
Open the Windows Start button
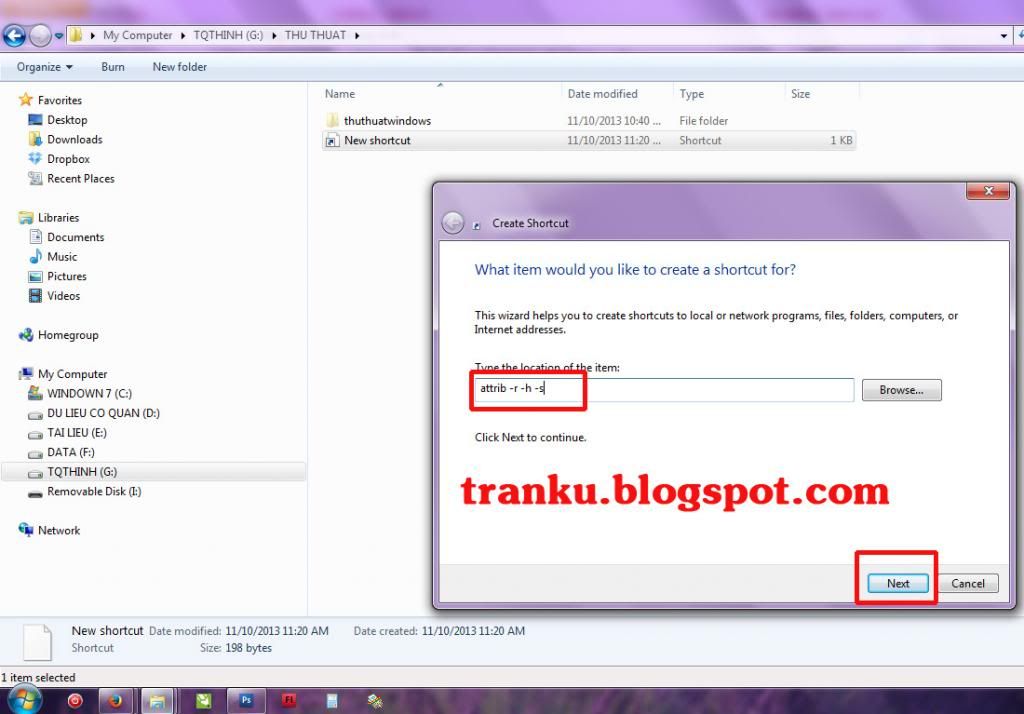24,700
